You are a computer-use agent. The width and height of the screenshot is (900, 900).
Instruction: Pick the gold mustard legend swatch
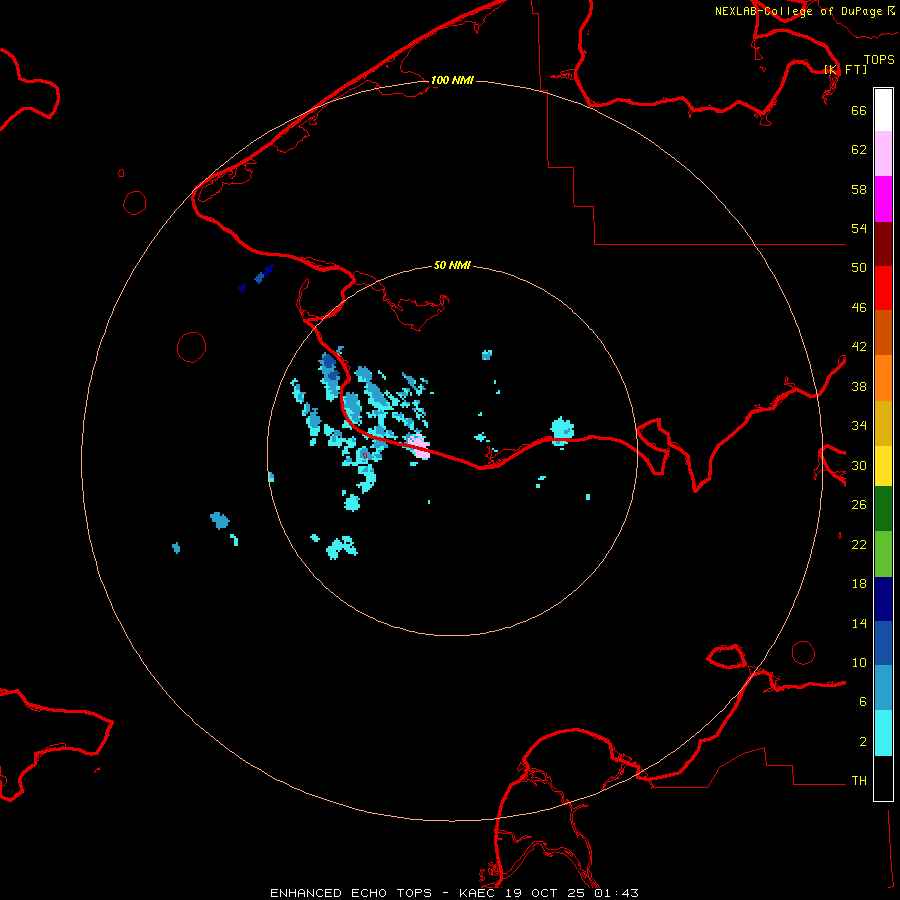[883, 423]
